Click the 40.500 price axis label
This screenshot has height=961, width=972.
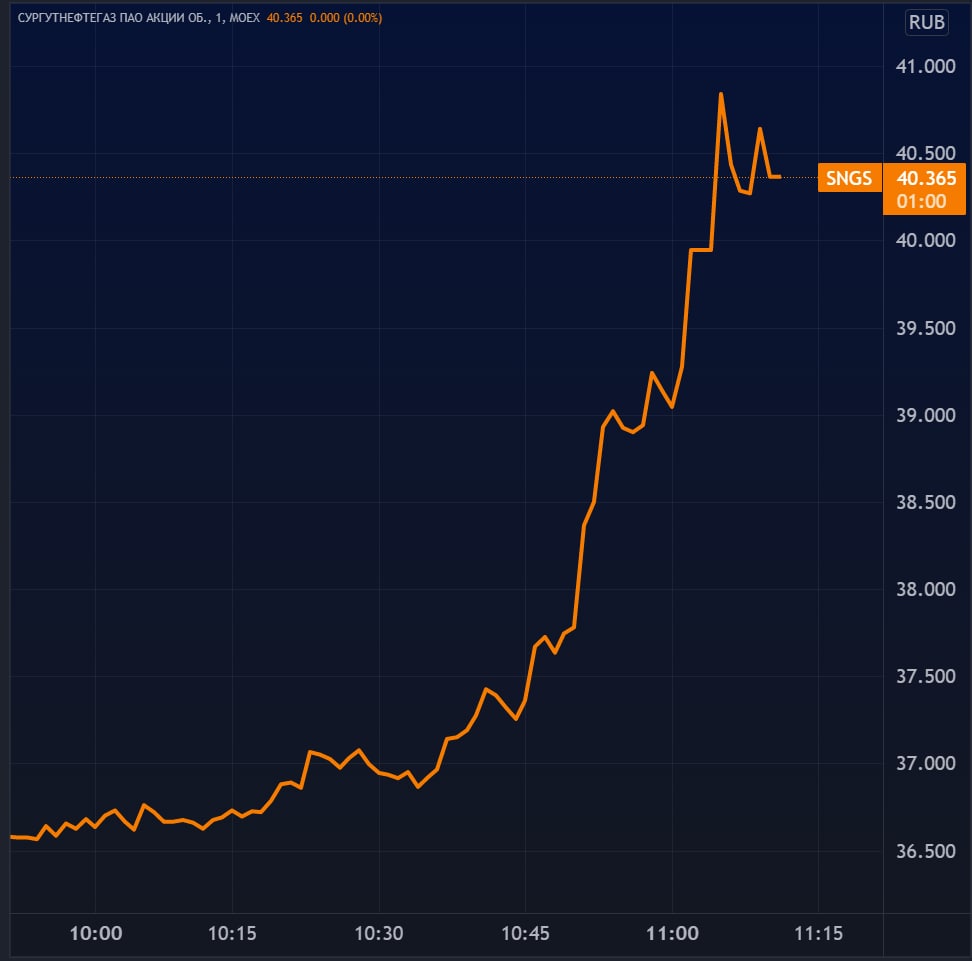tap(926, 153)
